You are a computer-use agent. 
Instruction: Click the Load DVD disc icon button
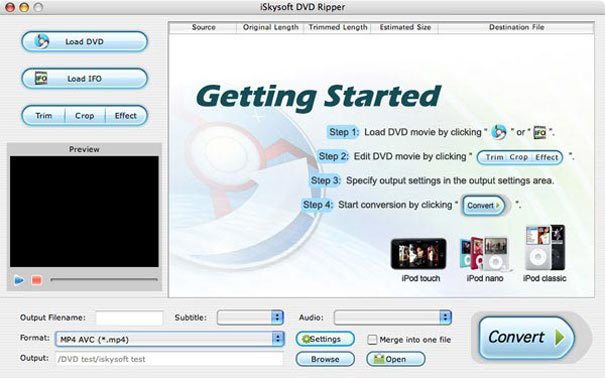[84, 41]
